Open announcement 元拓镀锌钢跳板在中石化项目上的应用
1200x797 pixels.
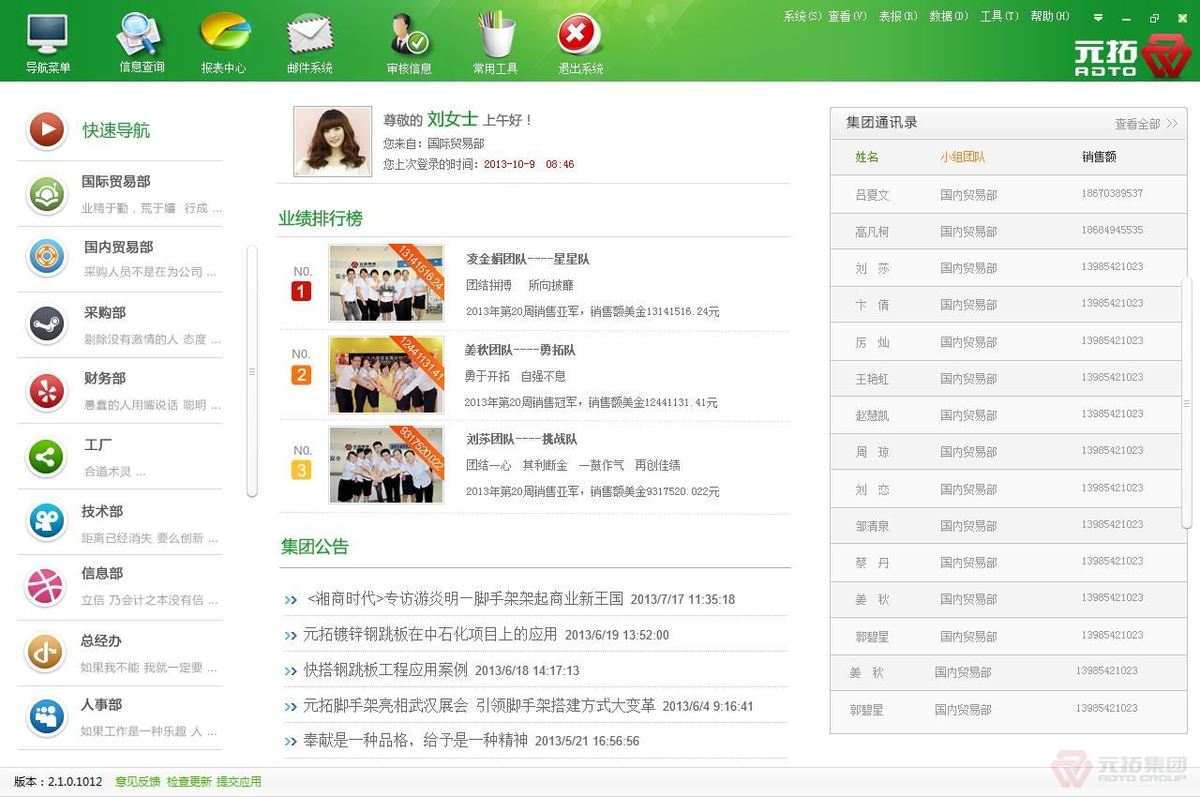click(x=430, y=634)
